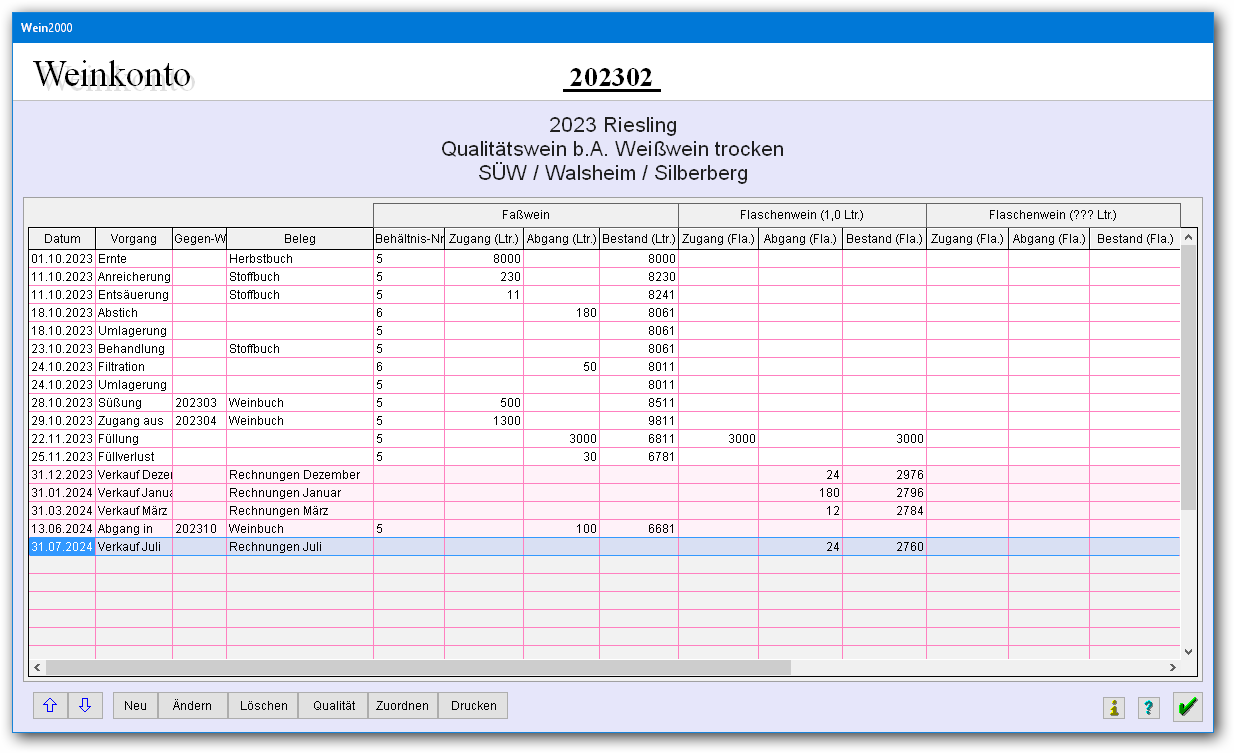Click the Rechnungen Dezember cell

tap(300, 475)
